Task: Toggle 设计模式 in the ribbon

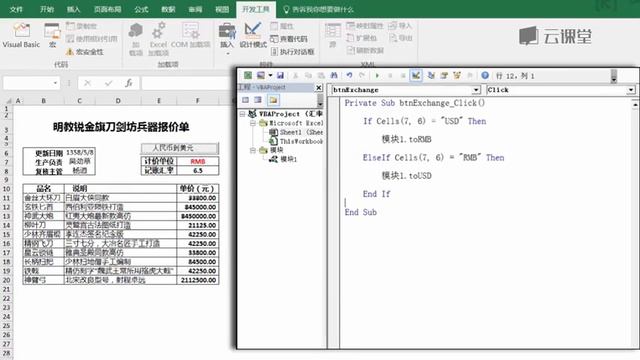Action: click(x=253, y=36)
